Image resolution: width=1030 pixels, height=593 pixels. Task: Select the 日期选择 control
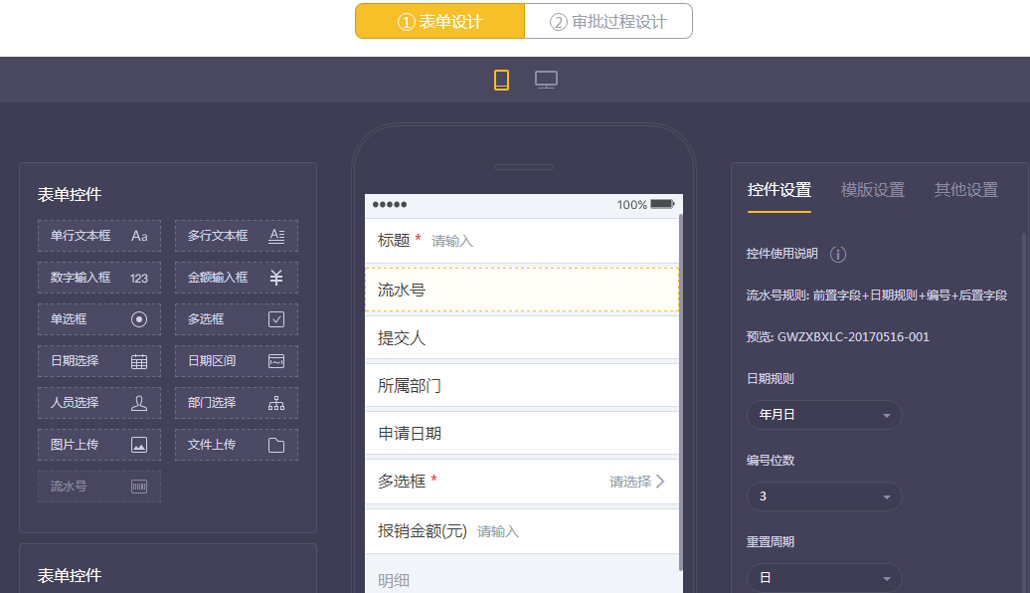pos(99,361)
